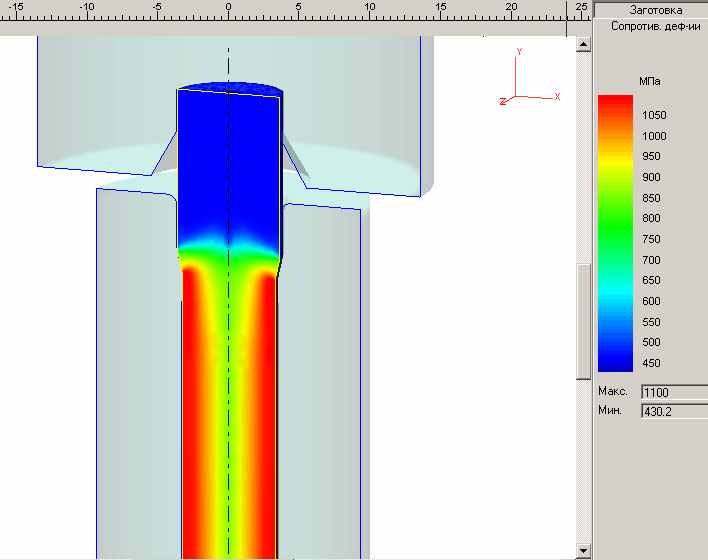The image size is (708, 560).
Task: Click the XYZ coordinate axes indicator
Action: click(x=529, y=77)
